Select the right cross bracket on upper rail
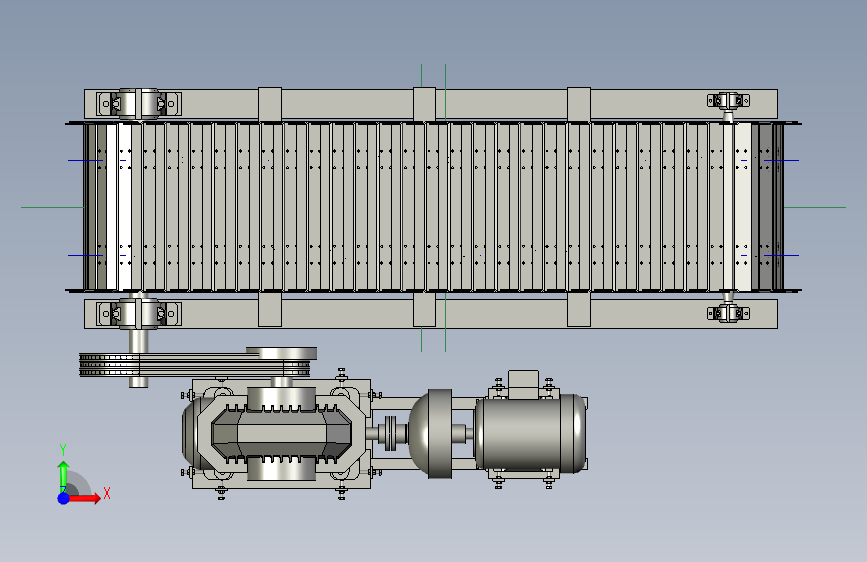Image resolution: width=867 pixels, height=562 pixels. 579,104
